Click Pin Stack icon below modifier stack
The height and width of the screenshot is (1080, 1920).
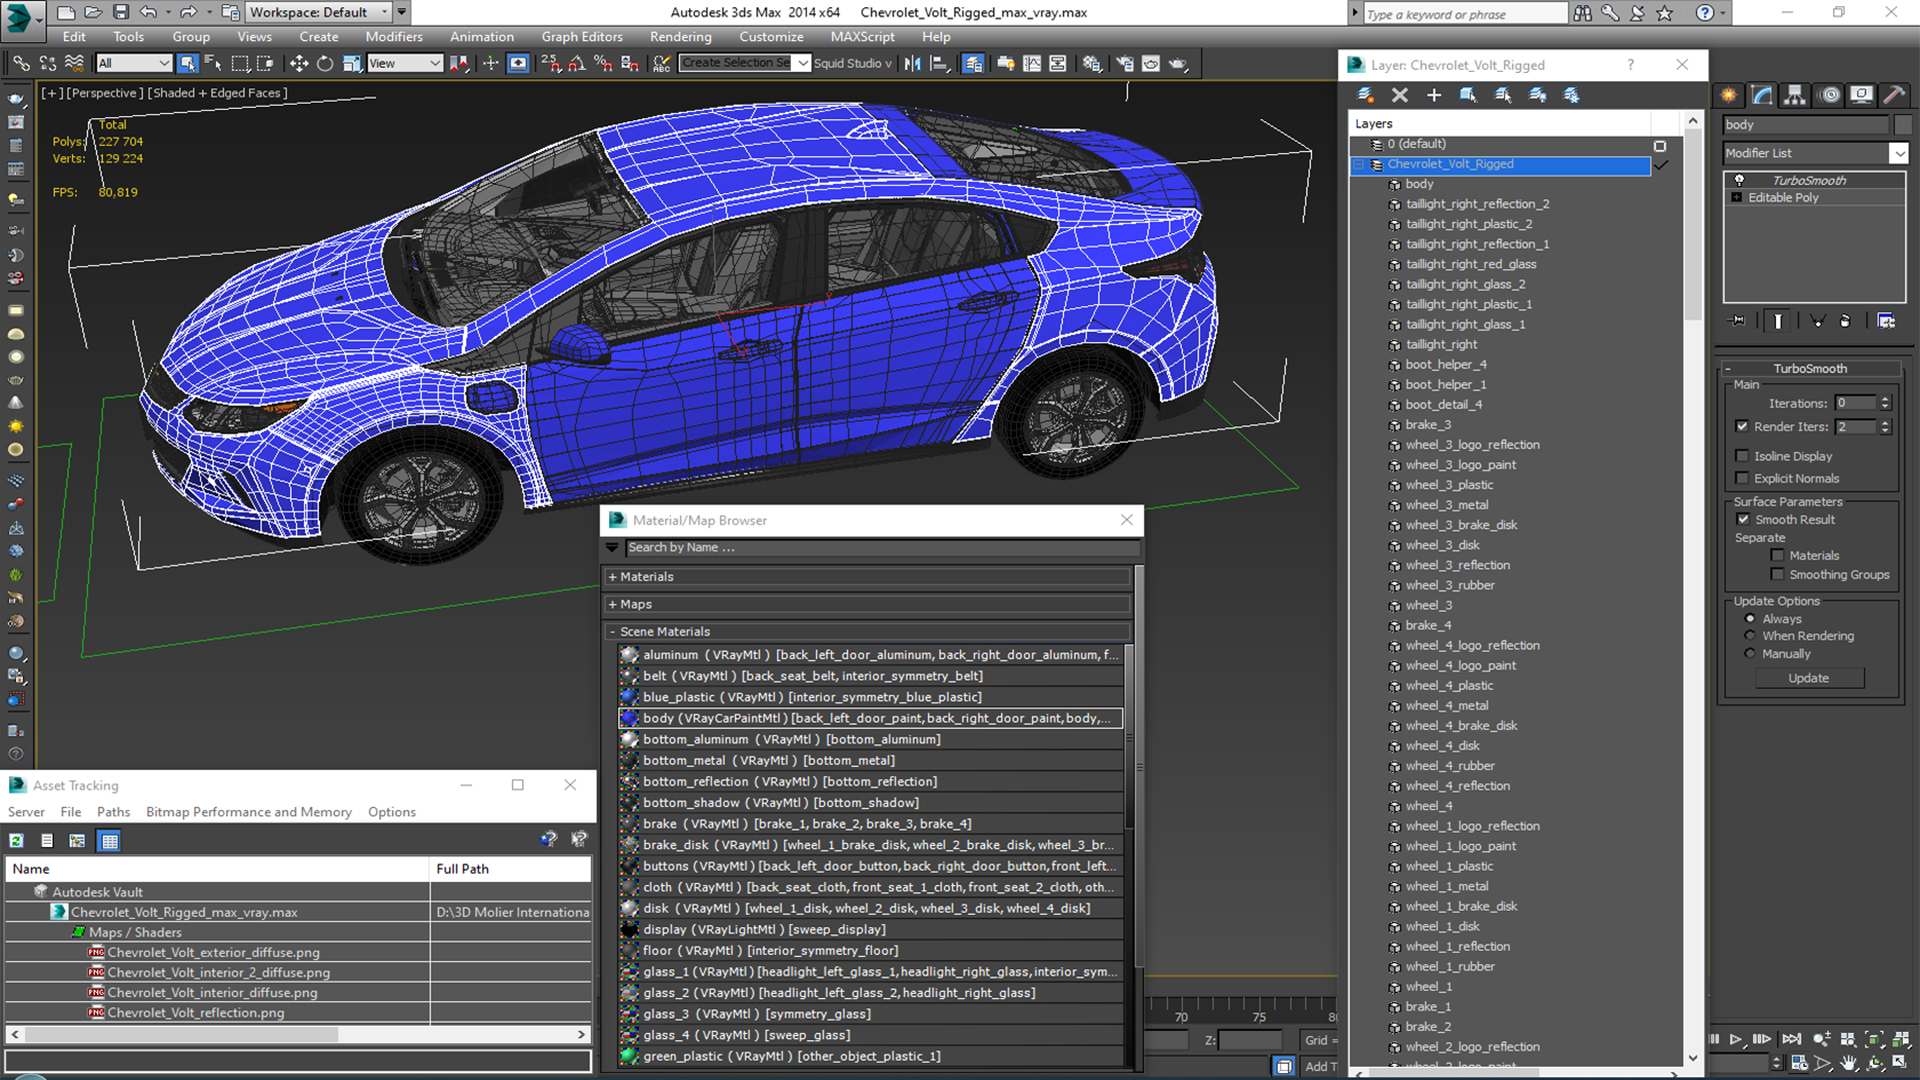pos(1738,321)
